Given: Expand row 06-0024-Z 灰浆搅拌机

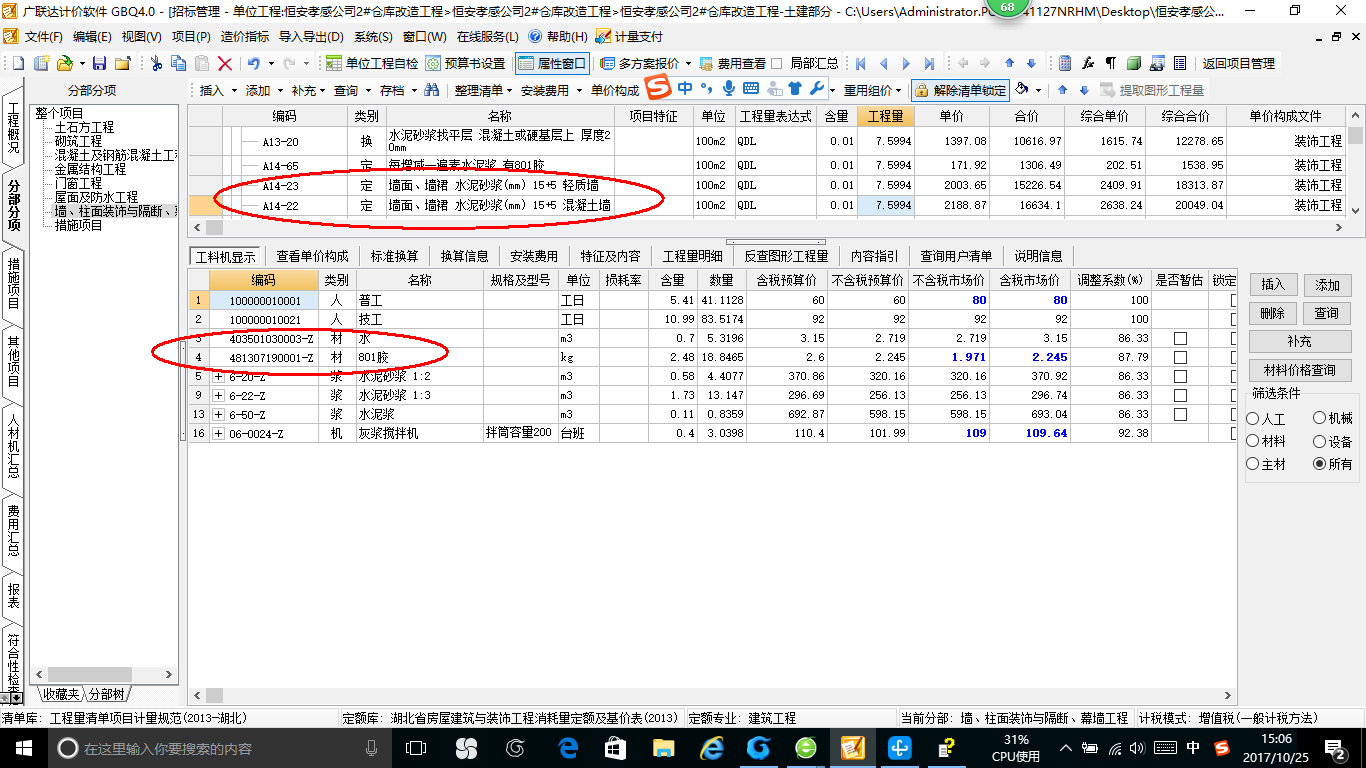Looking at the screenshot, I should (219, 433).
